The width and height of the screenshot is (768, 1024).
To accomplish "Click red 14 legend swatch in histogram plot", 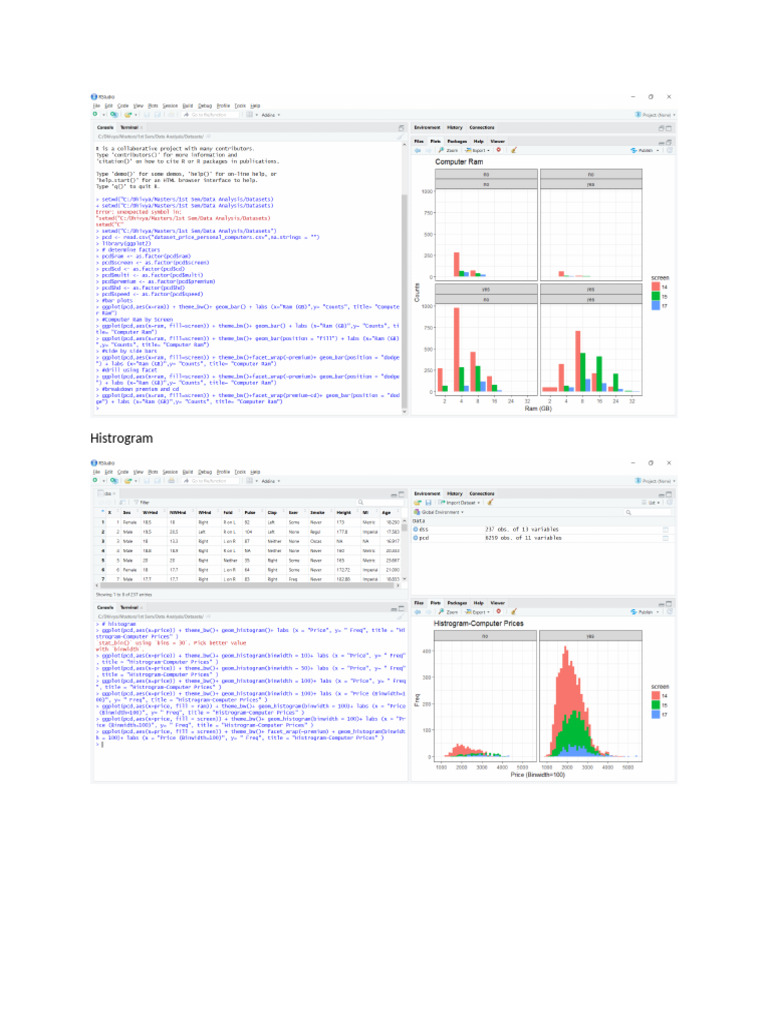I will 656,696.
